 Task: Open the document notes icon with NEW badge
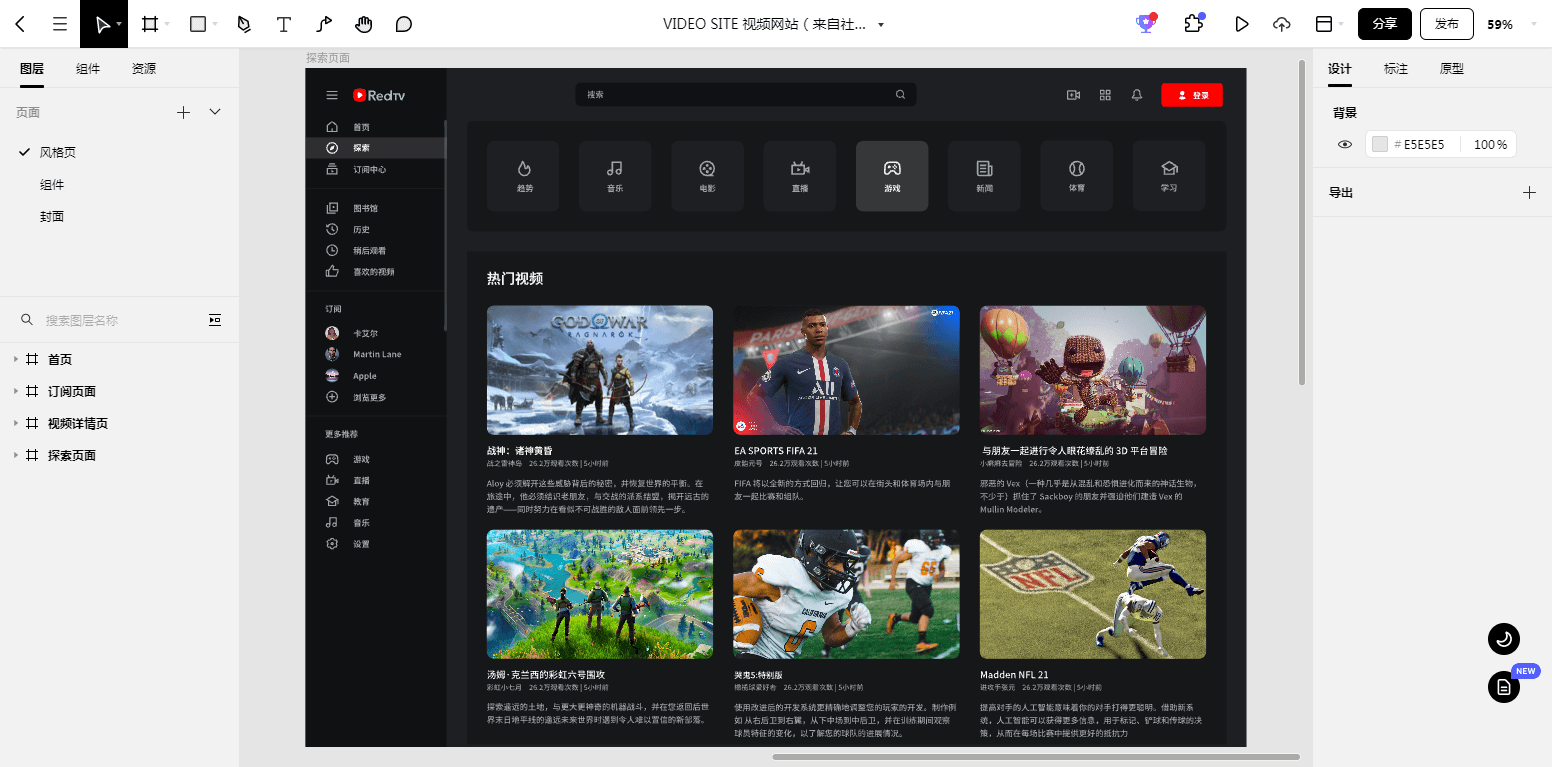[1504, 687]
